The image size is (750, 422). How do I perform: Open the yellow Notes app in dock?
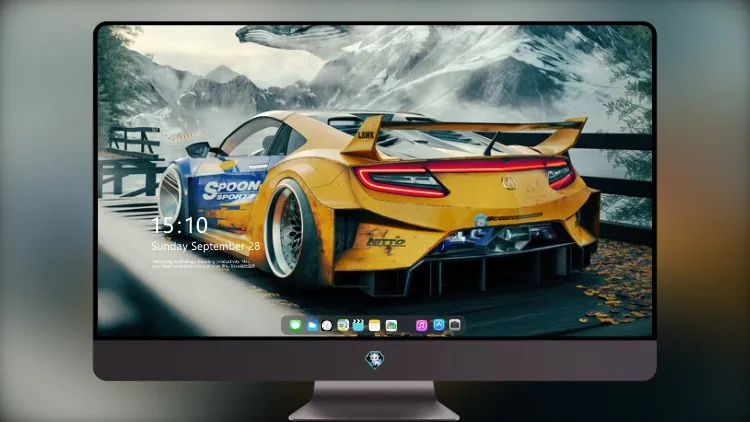375,326
